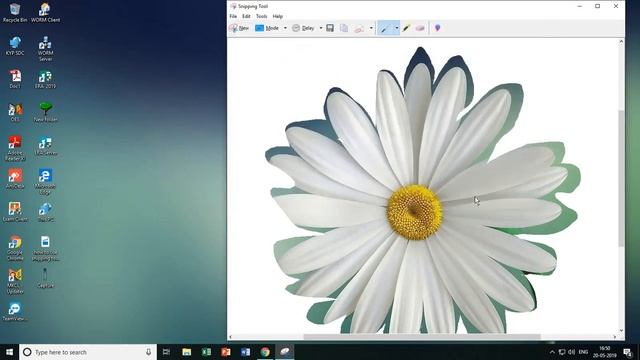Show hidden icons in the system tray
640x360 pixels.
pos(552,352)
